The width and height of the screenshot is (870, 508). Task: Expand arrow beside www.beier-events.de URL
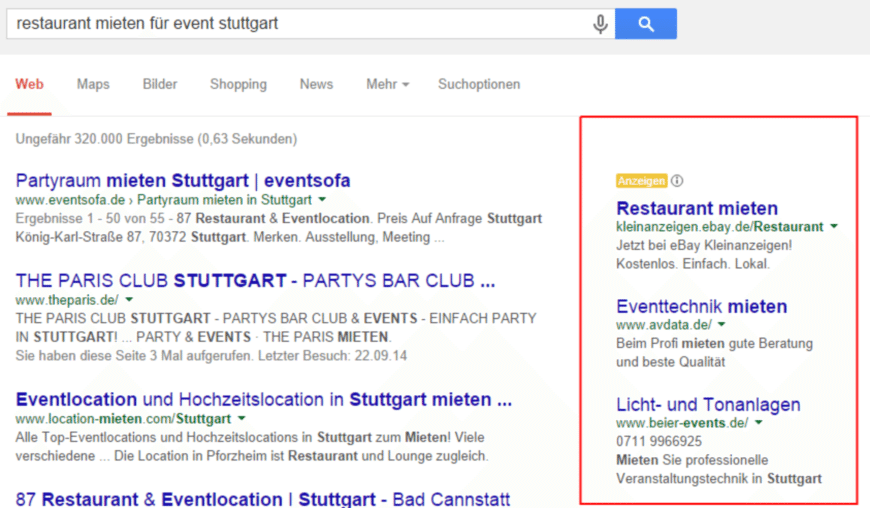click(758, 423)
